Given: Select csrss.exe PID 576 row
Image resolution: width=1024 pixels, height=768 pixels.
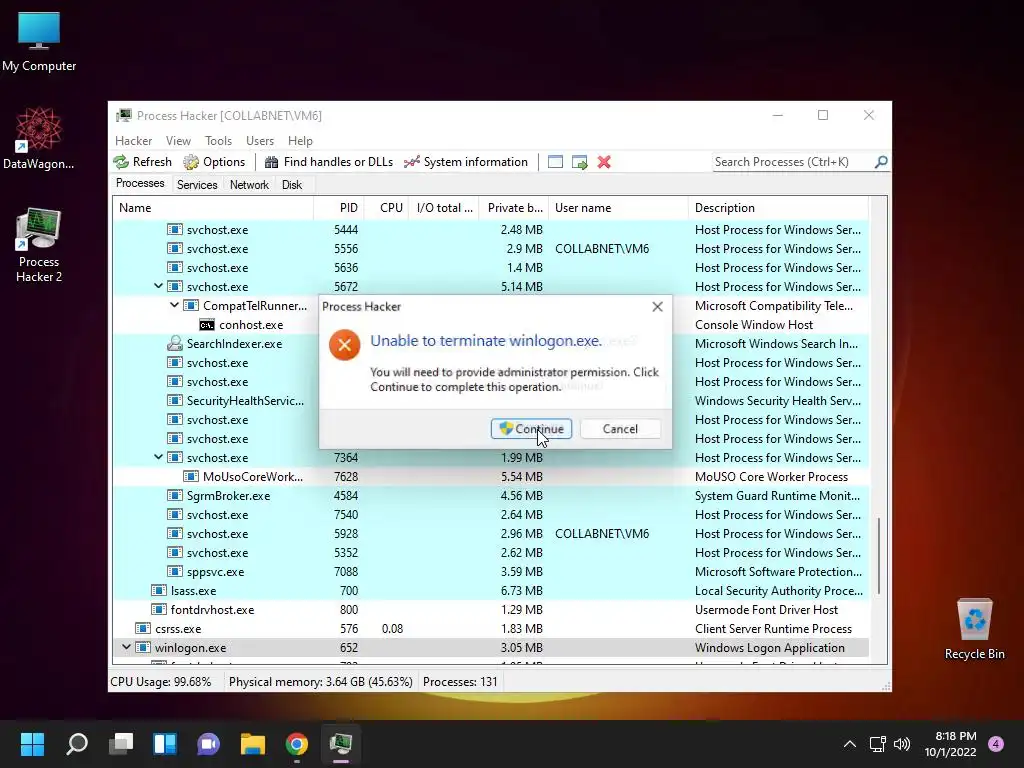Looking at the screenshot, I should coord(491,628).
